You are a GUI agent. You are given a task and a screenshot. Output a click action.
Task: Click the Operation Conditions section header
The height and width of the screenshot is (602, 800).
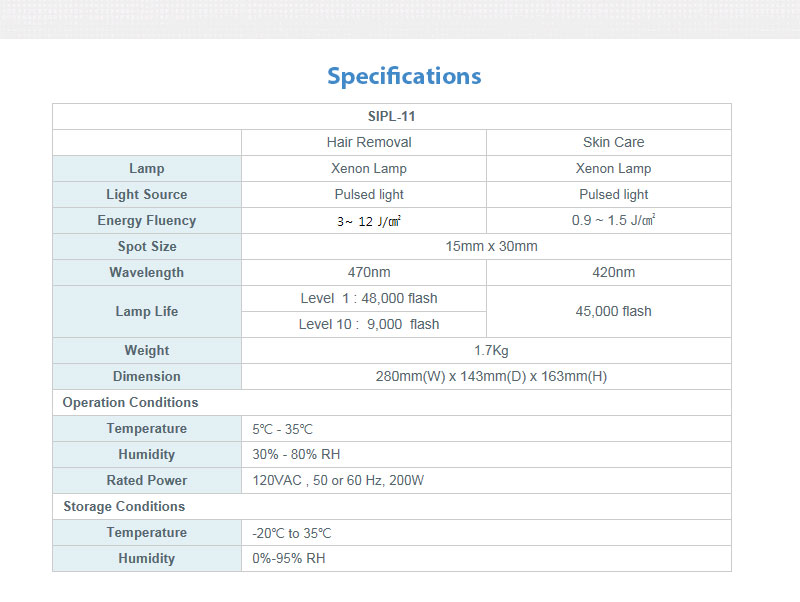pyautogui.click(x=131, y=402)
